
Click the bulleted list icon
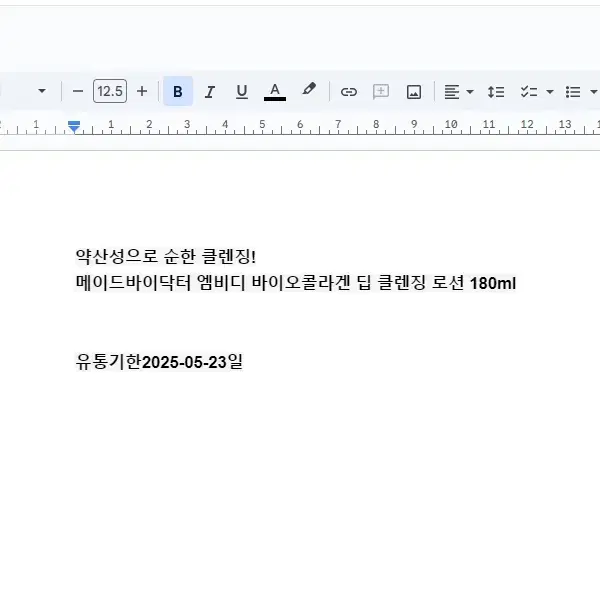point(573,92)
